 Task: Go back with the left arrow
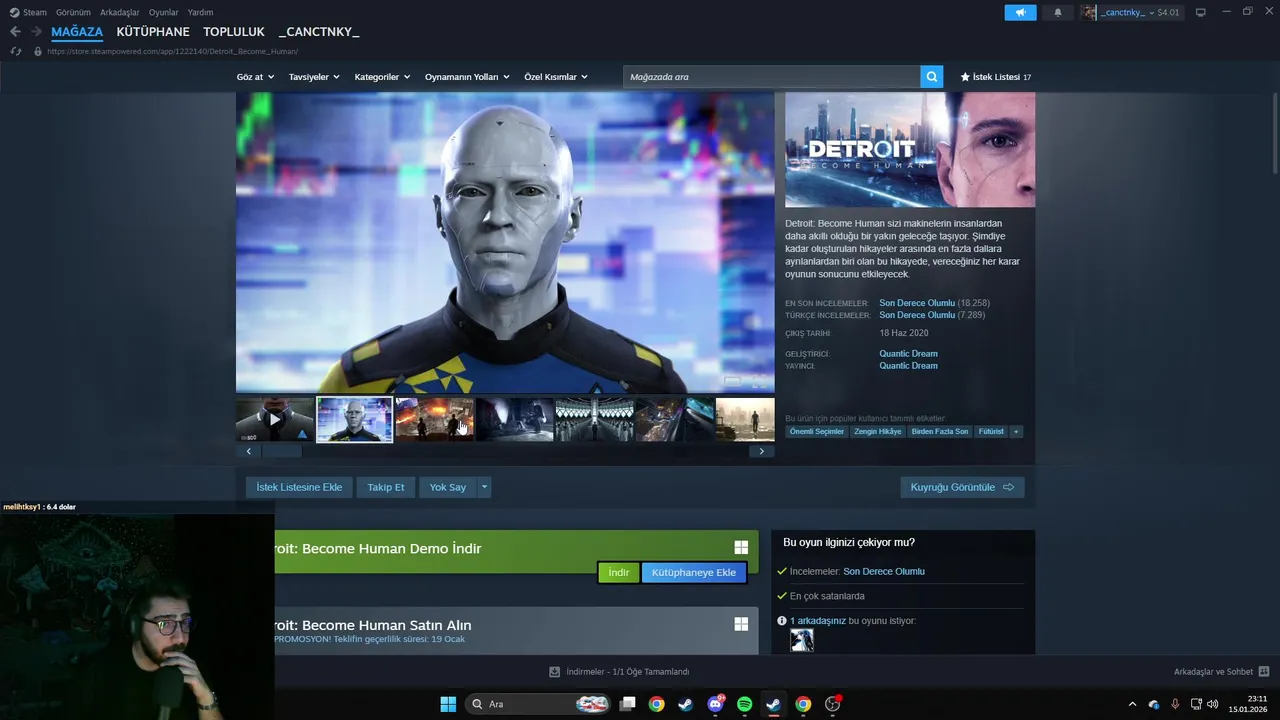pyautogui.click(x=15, y=32)
